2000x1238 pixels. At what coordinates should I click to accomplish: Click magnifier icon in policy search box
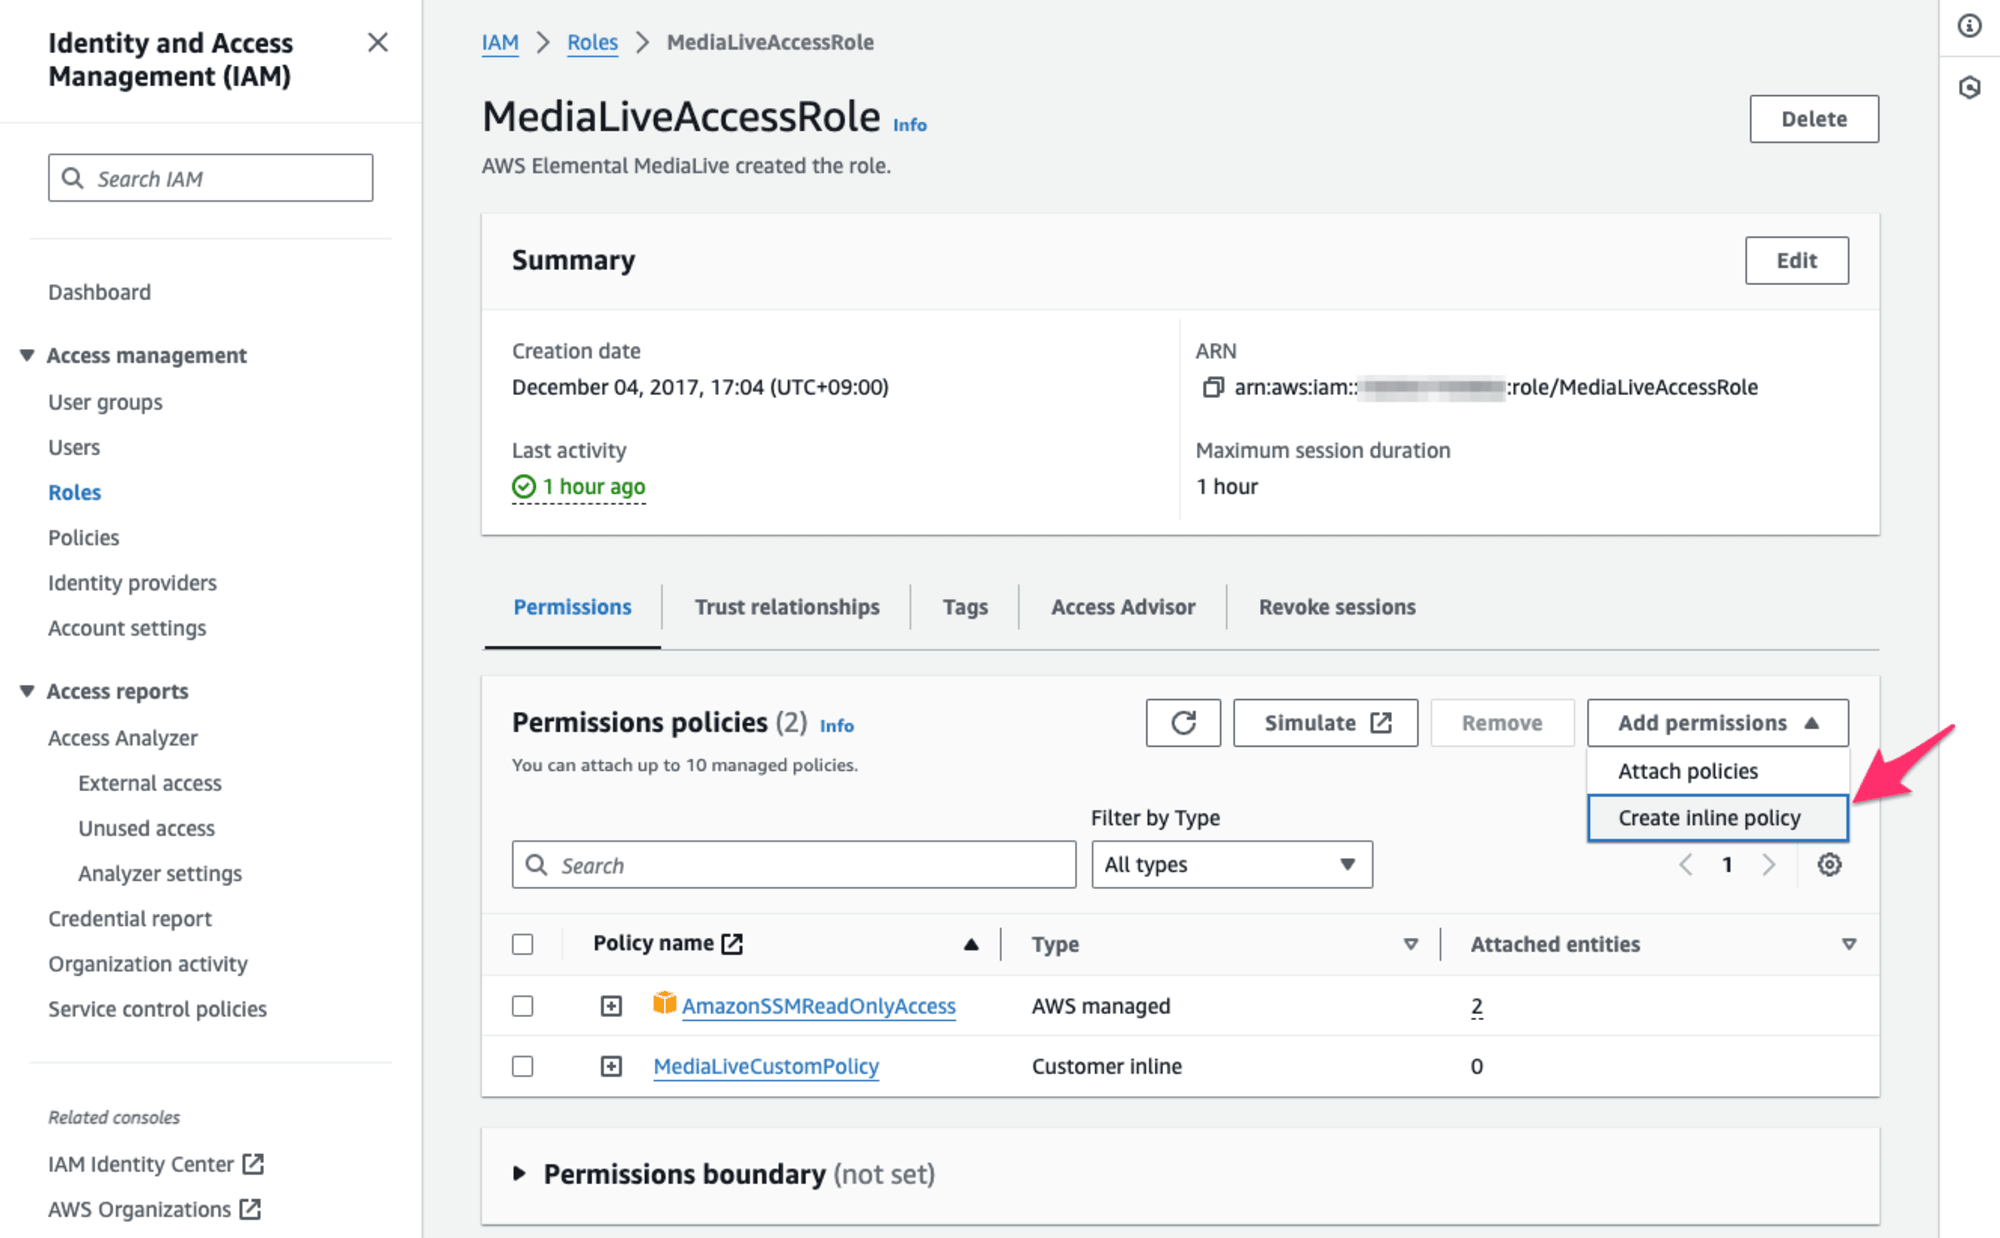(x=536, y=865)
